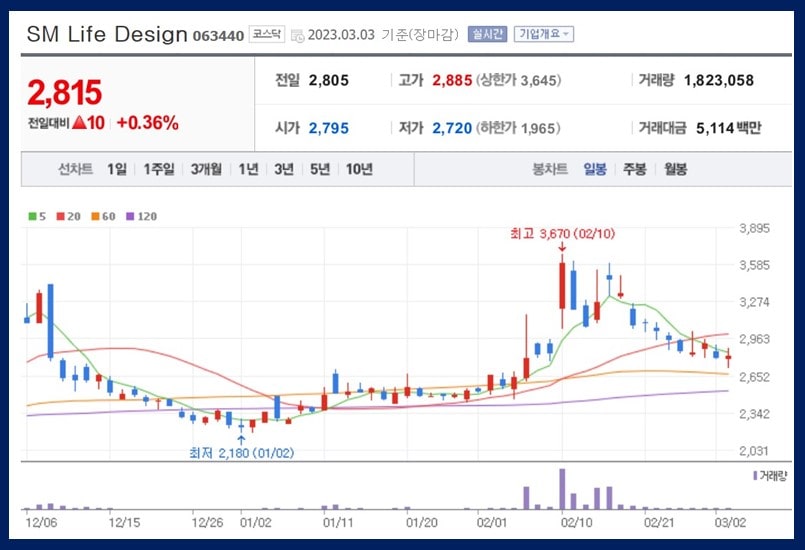Click the 3,895 price axis label

coord(755,228)
